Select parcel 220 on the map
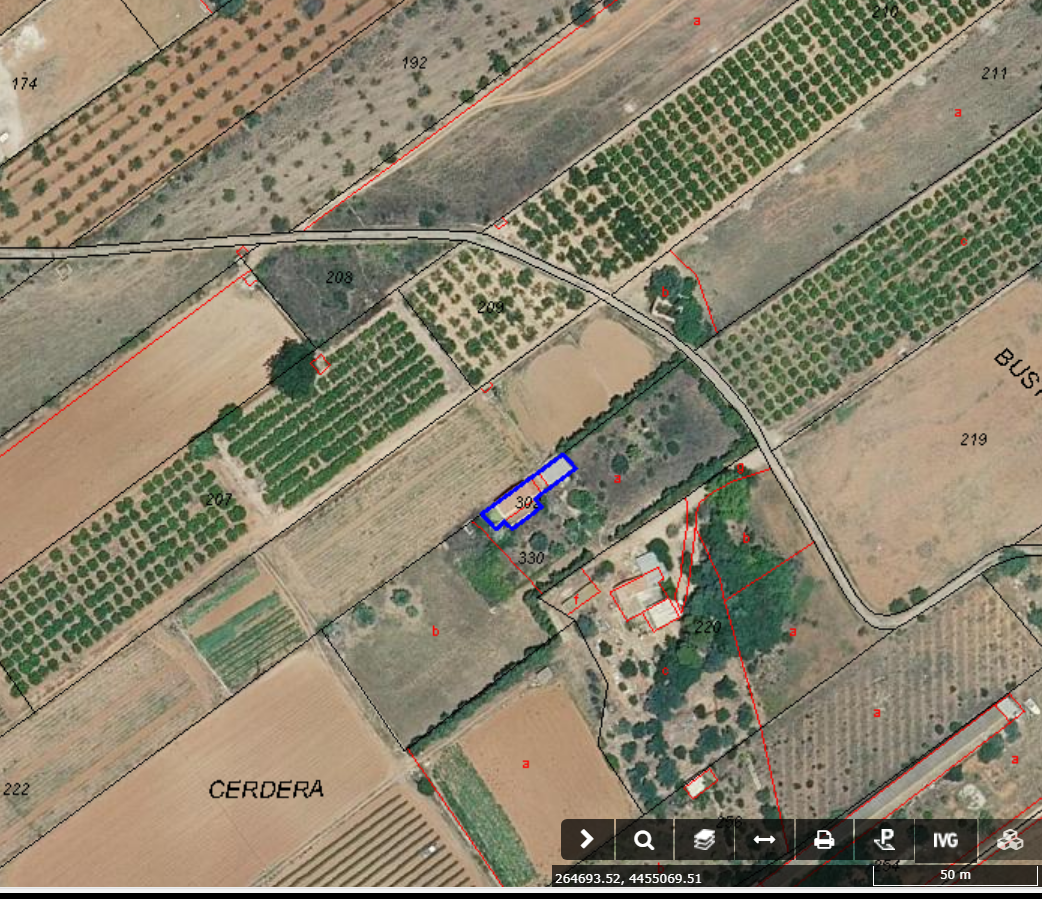Screen dimensions: 1042x899 [707, 627]
